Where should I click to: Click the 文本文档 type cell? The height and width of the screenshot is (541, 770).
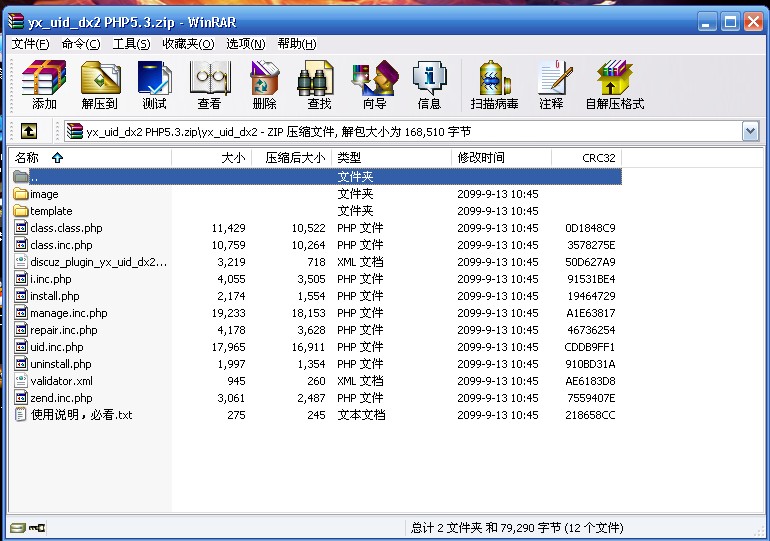[361, 415]
